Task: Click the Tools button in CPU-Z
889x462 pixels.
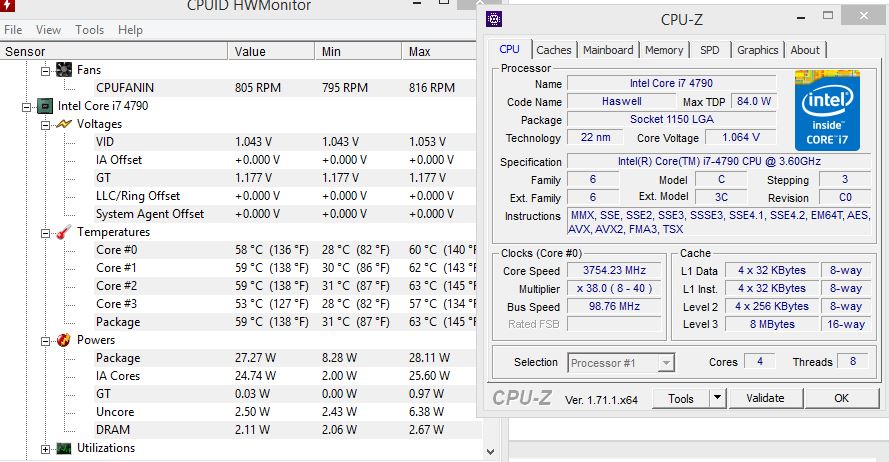Action: click(681, 399)
